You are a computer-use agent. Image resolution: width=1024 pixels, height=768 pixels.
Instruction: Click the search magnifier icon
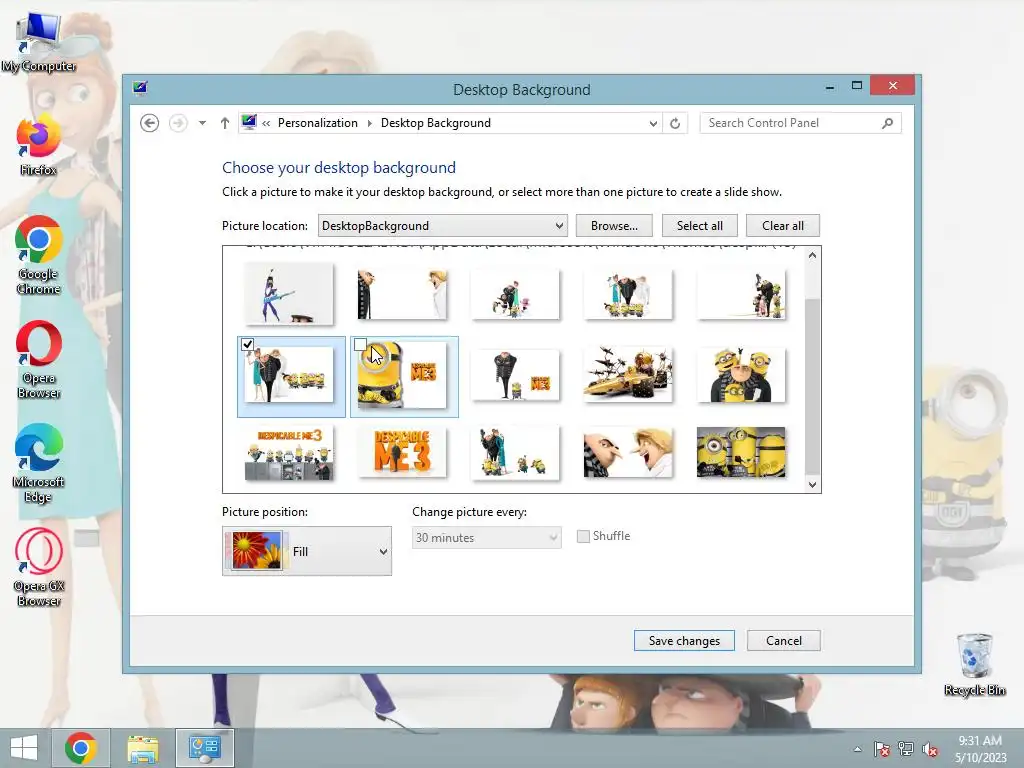click(x=887, y=123)
